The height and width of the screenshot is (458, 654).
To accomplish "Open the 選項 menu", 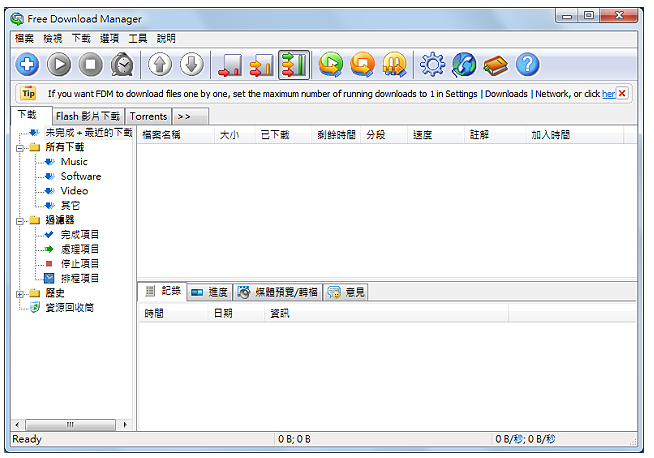I will point(109,39).
